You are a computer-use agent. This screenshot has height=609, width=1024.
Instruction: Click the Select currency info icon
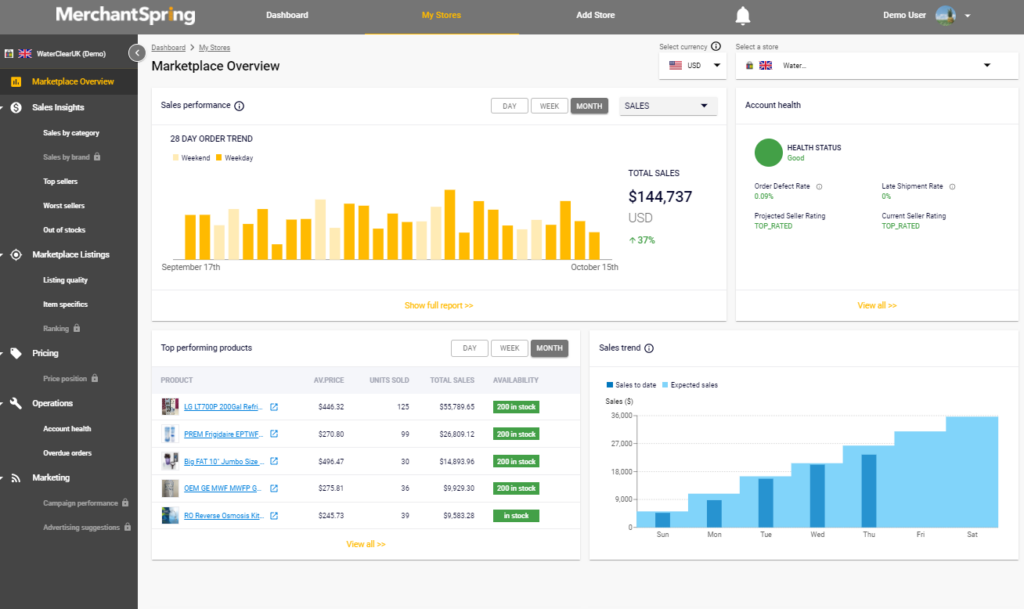(x=716, y=46)
